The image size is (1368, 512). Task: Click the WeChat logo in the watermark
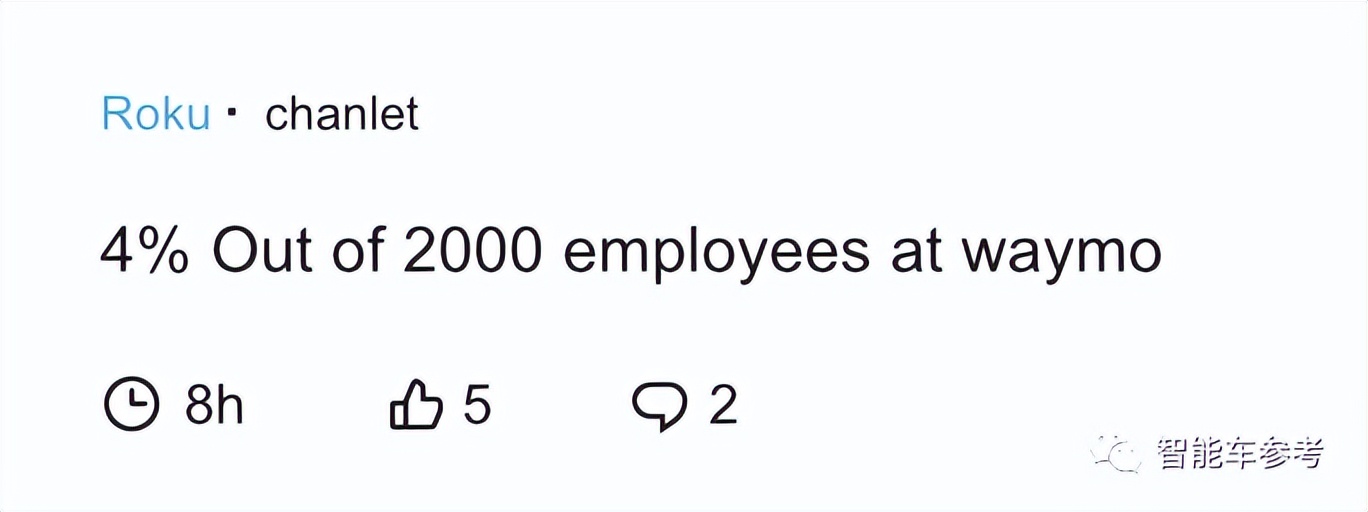1116,454
